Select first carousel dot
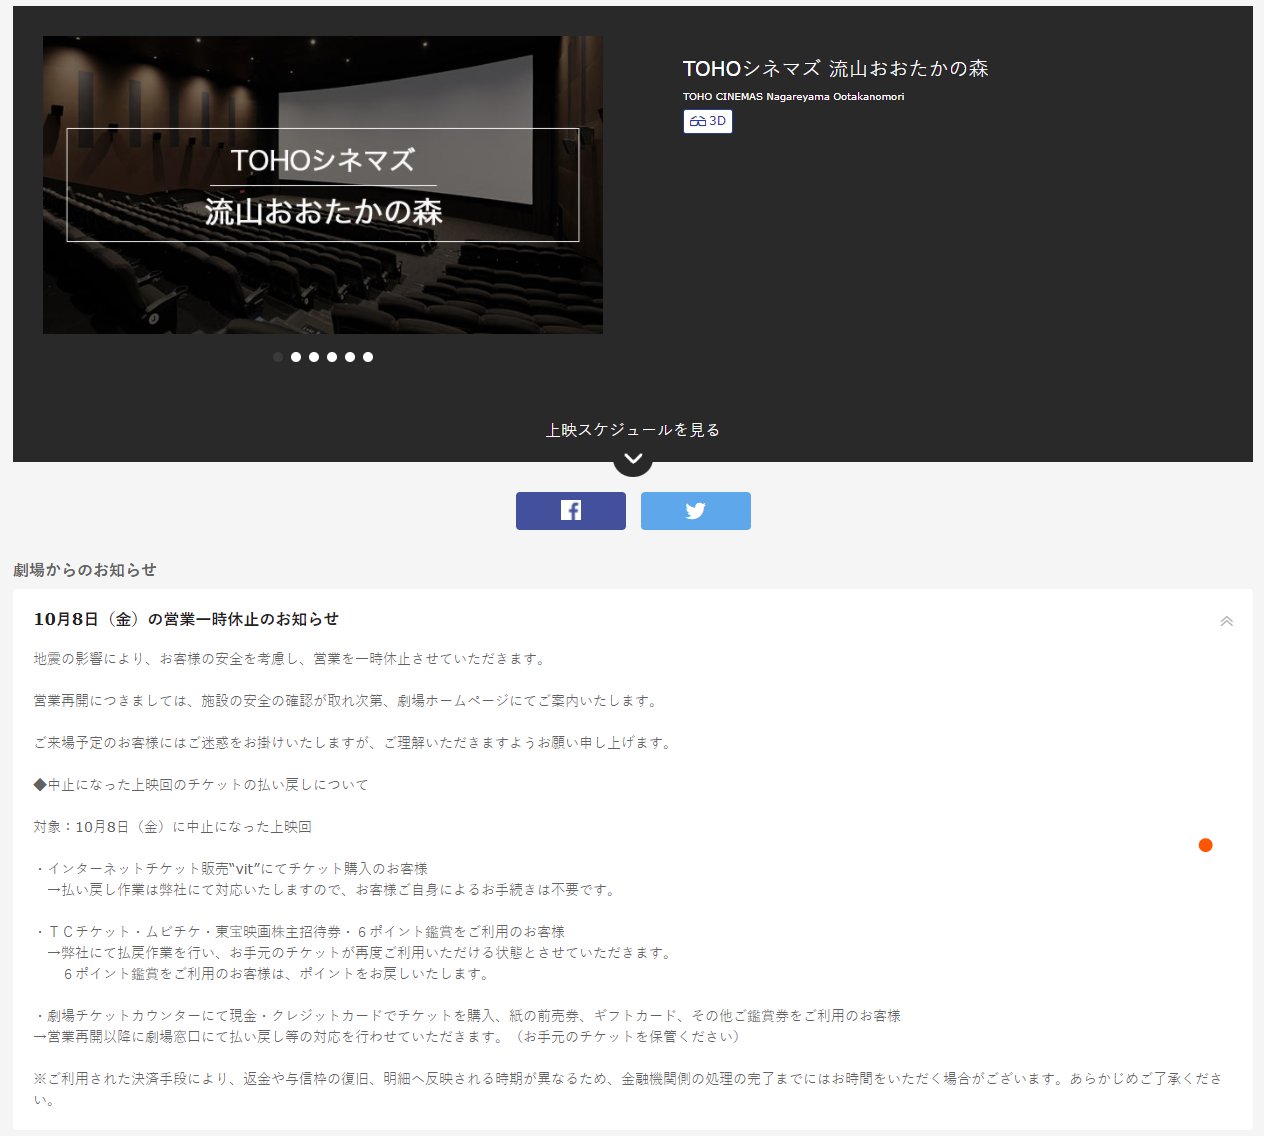 coord(278,357)
